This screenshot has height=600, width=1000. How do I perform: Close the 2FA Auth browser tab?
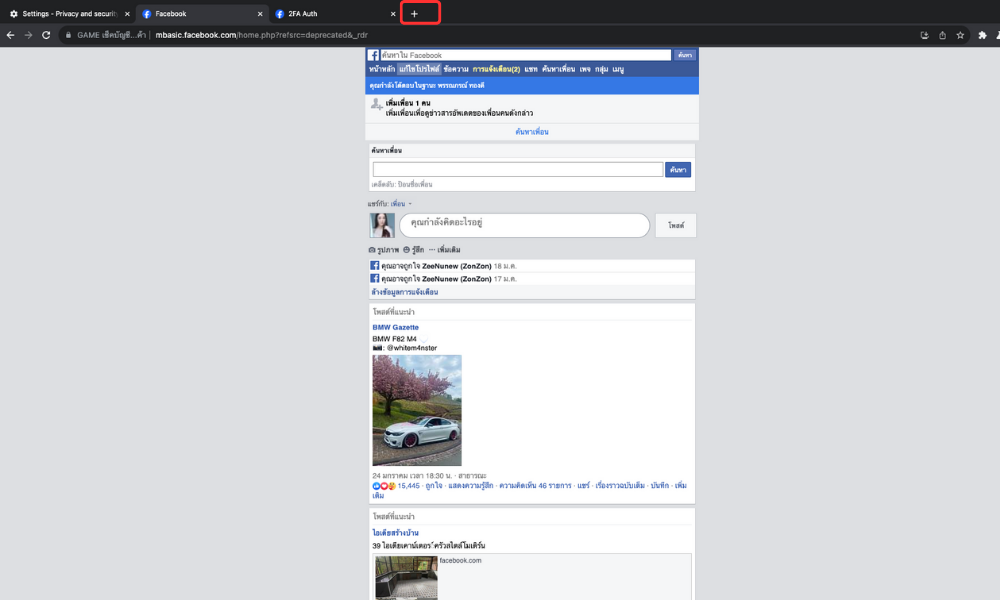(392, 13)
